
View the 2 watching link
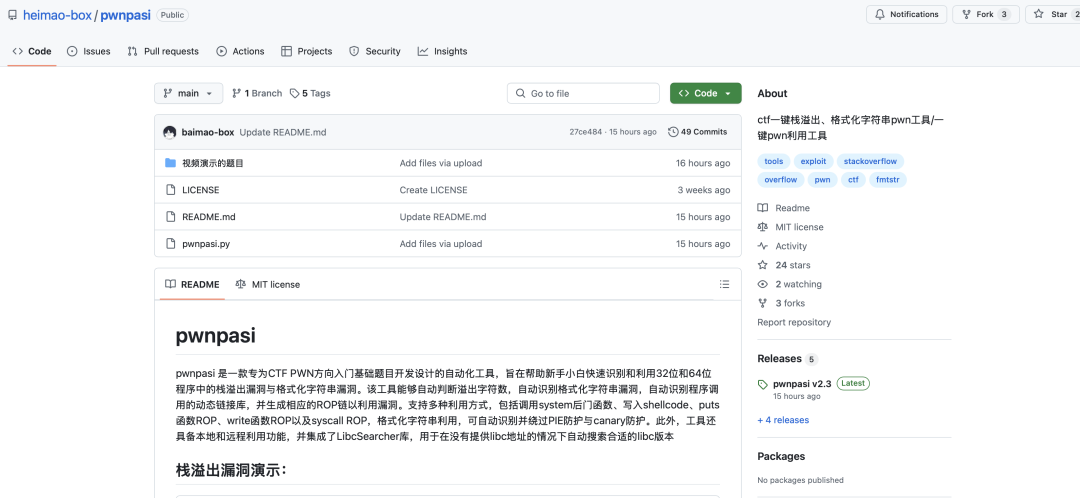[x=790, y=284]
